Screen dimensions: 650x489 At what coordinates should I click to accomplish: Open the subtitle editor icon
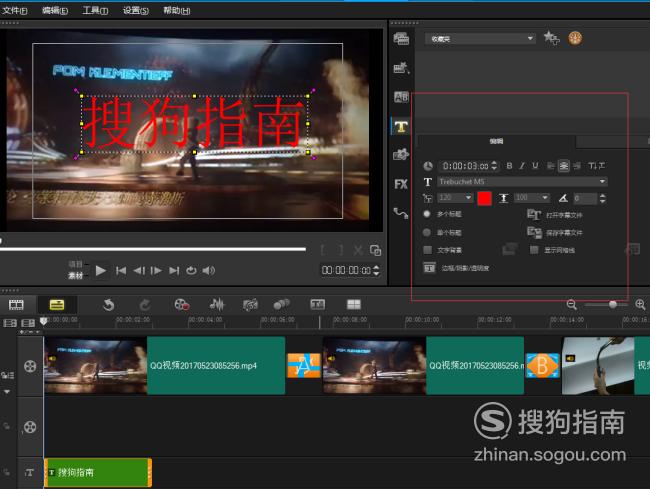point(318,305)
